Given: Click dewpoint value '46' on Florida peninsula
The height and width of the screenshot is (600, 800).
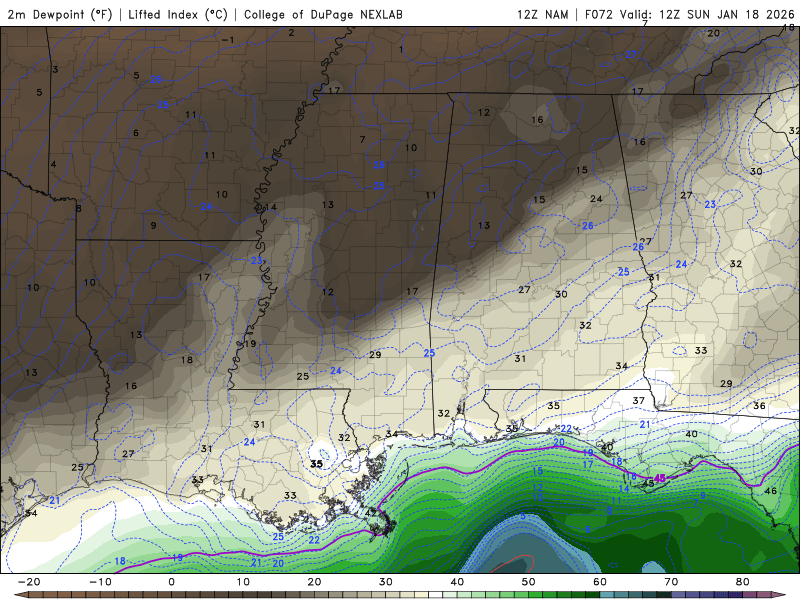Looking at the screenshot, I should click(x=770, y=491).
